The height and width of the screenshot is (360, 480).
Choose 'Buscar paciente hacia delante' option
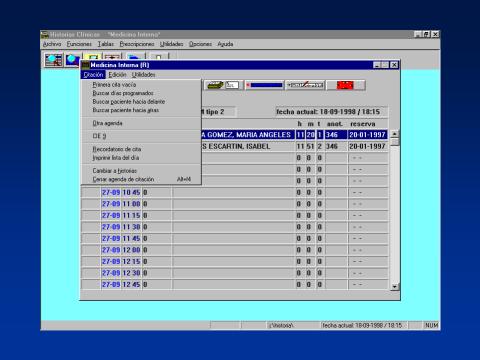coord(129,102)
